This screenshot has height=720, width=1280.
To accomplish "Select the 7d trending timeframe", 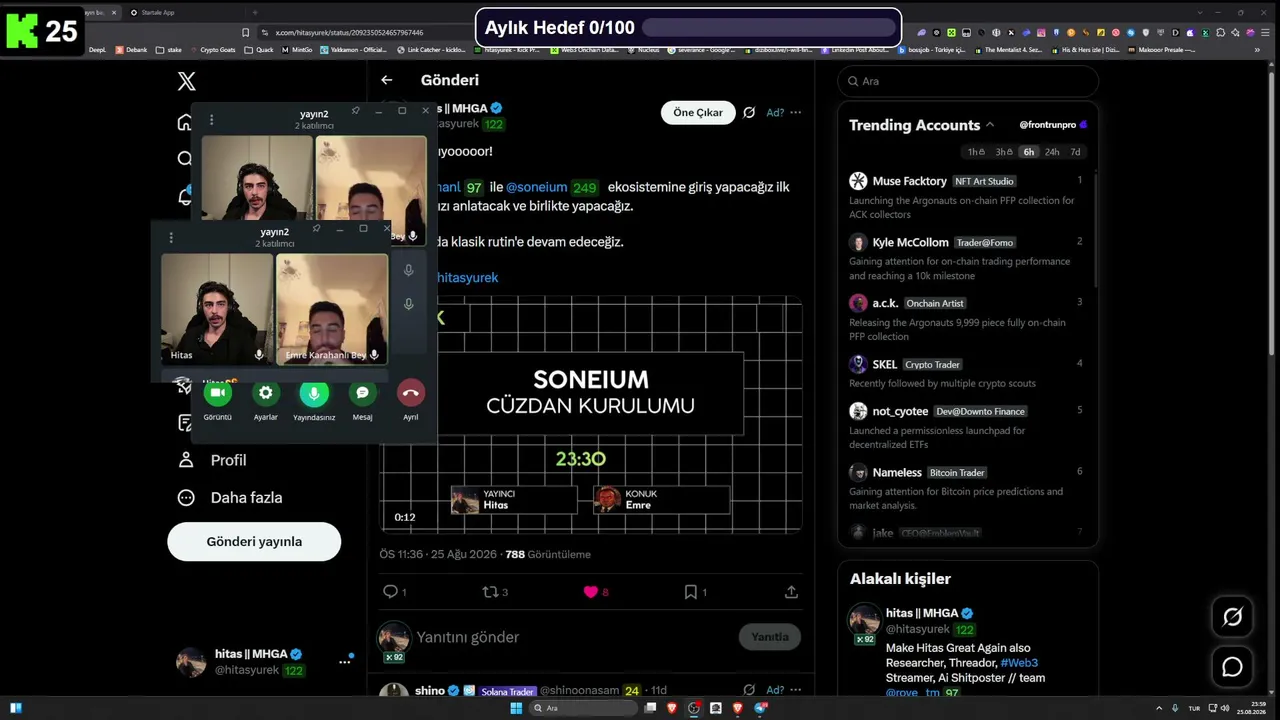I will coord(1075,152).
